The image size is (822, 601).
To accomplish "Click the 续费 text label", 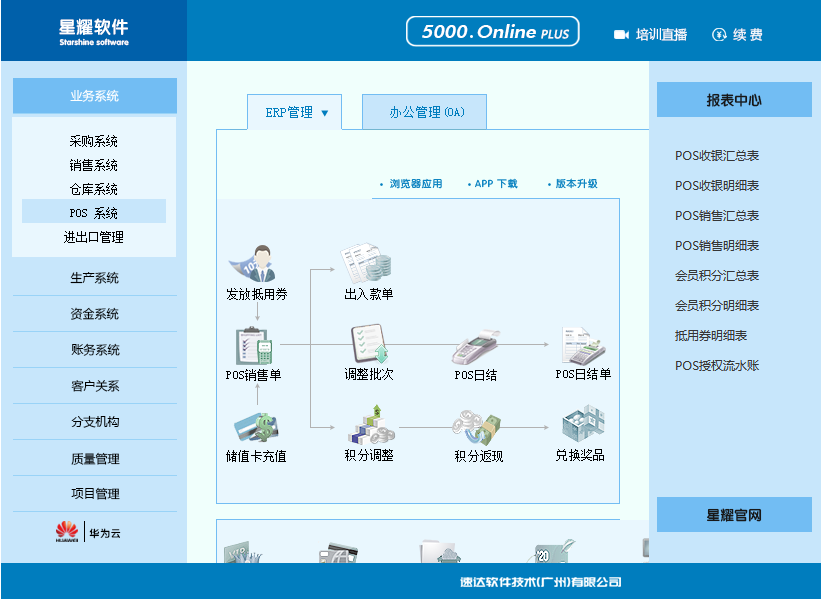I will [748, 35].
